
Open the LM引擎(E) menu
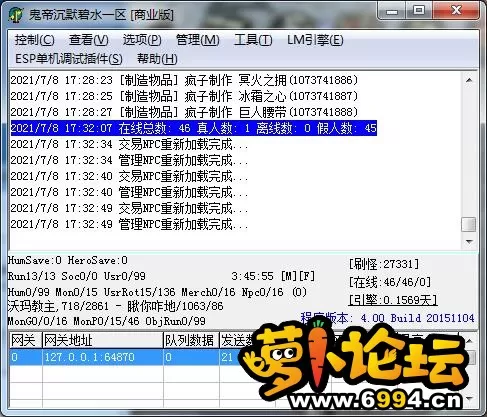315,40
